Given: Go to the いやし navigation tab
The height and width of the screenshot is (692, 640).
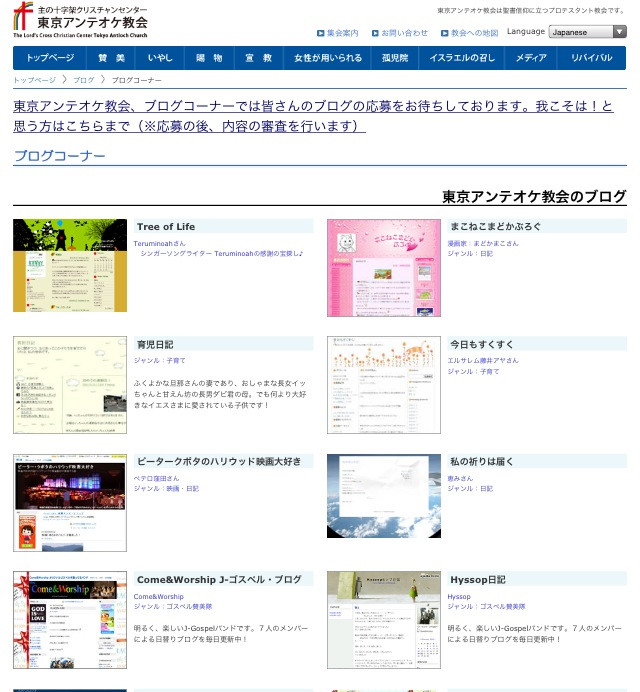Looking at the screenshot, I should click(x=160, y=58).
